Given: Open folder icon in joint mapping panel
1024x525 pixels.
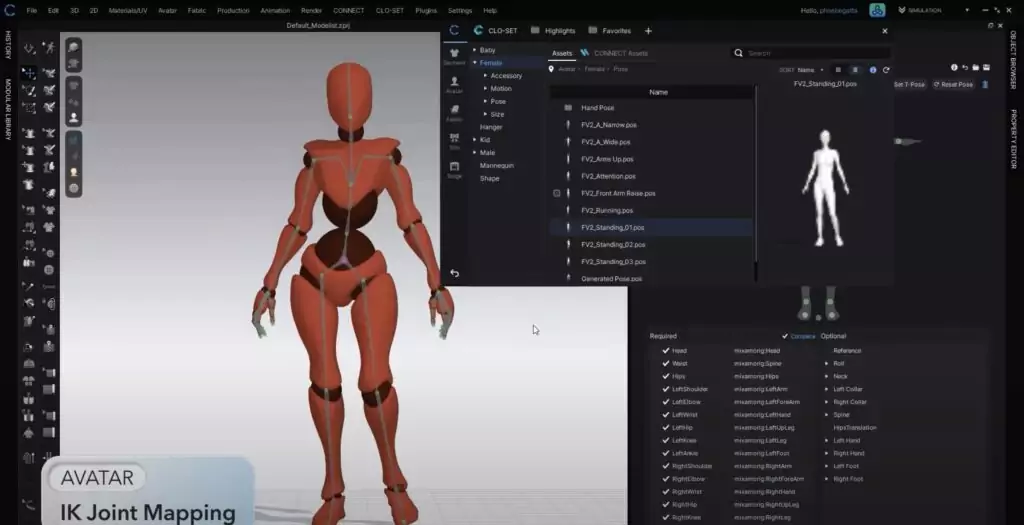Looking at the screenshot, I should (x=976, y=67).
